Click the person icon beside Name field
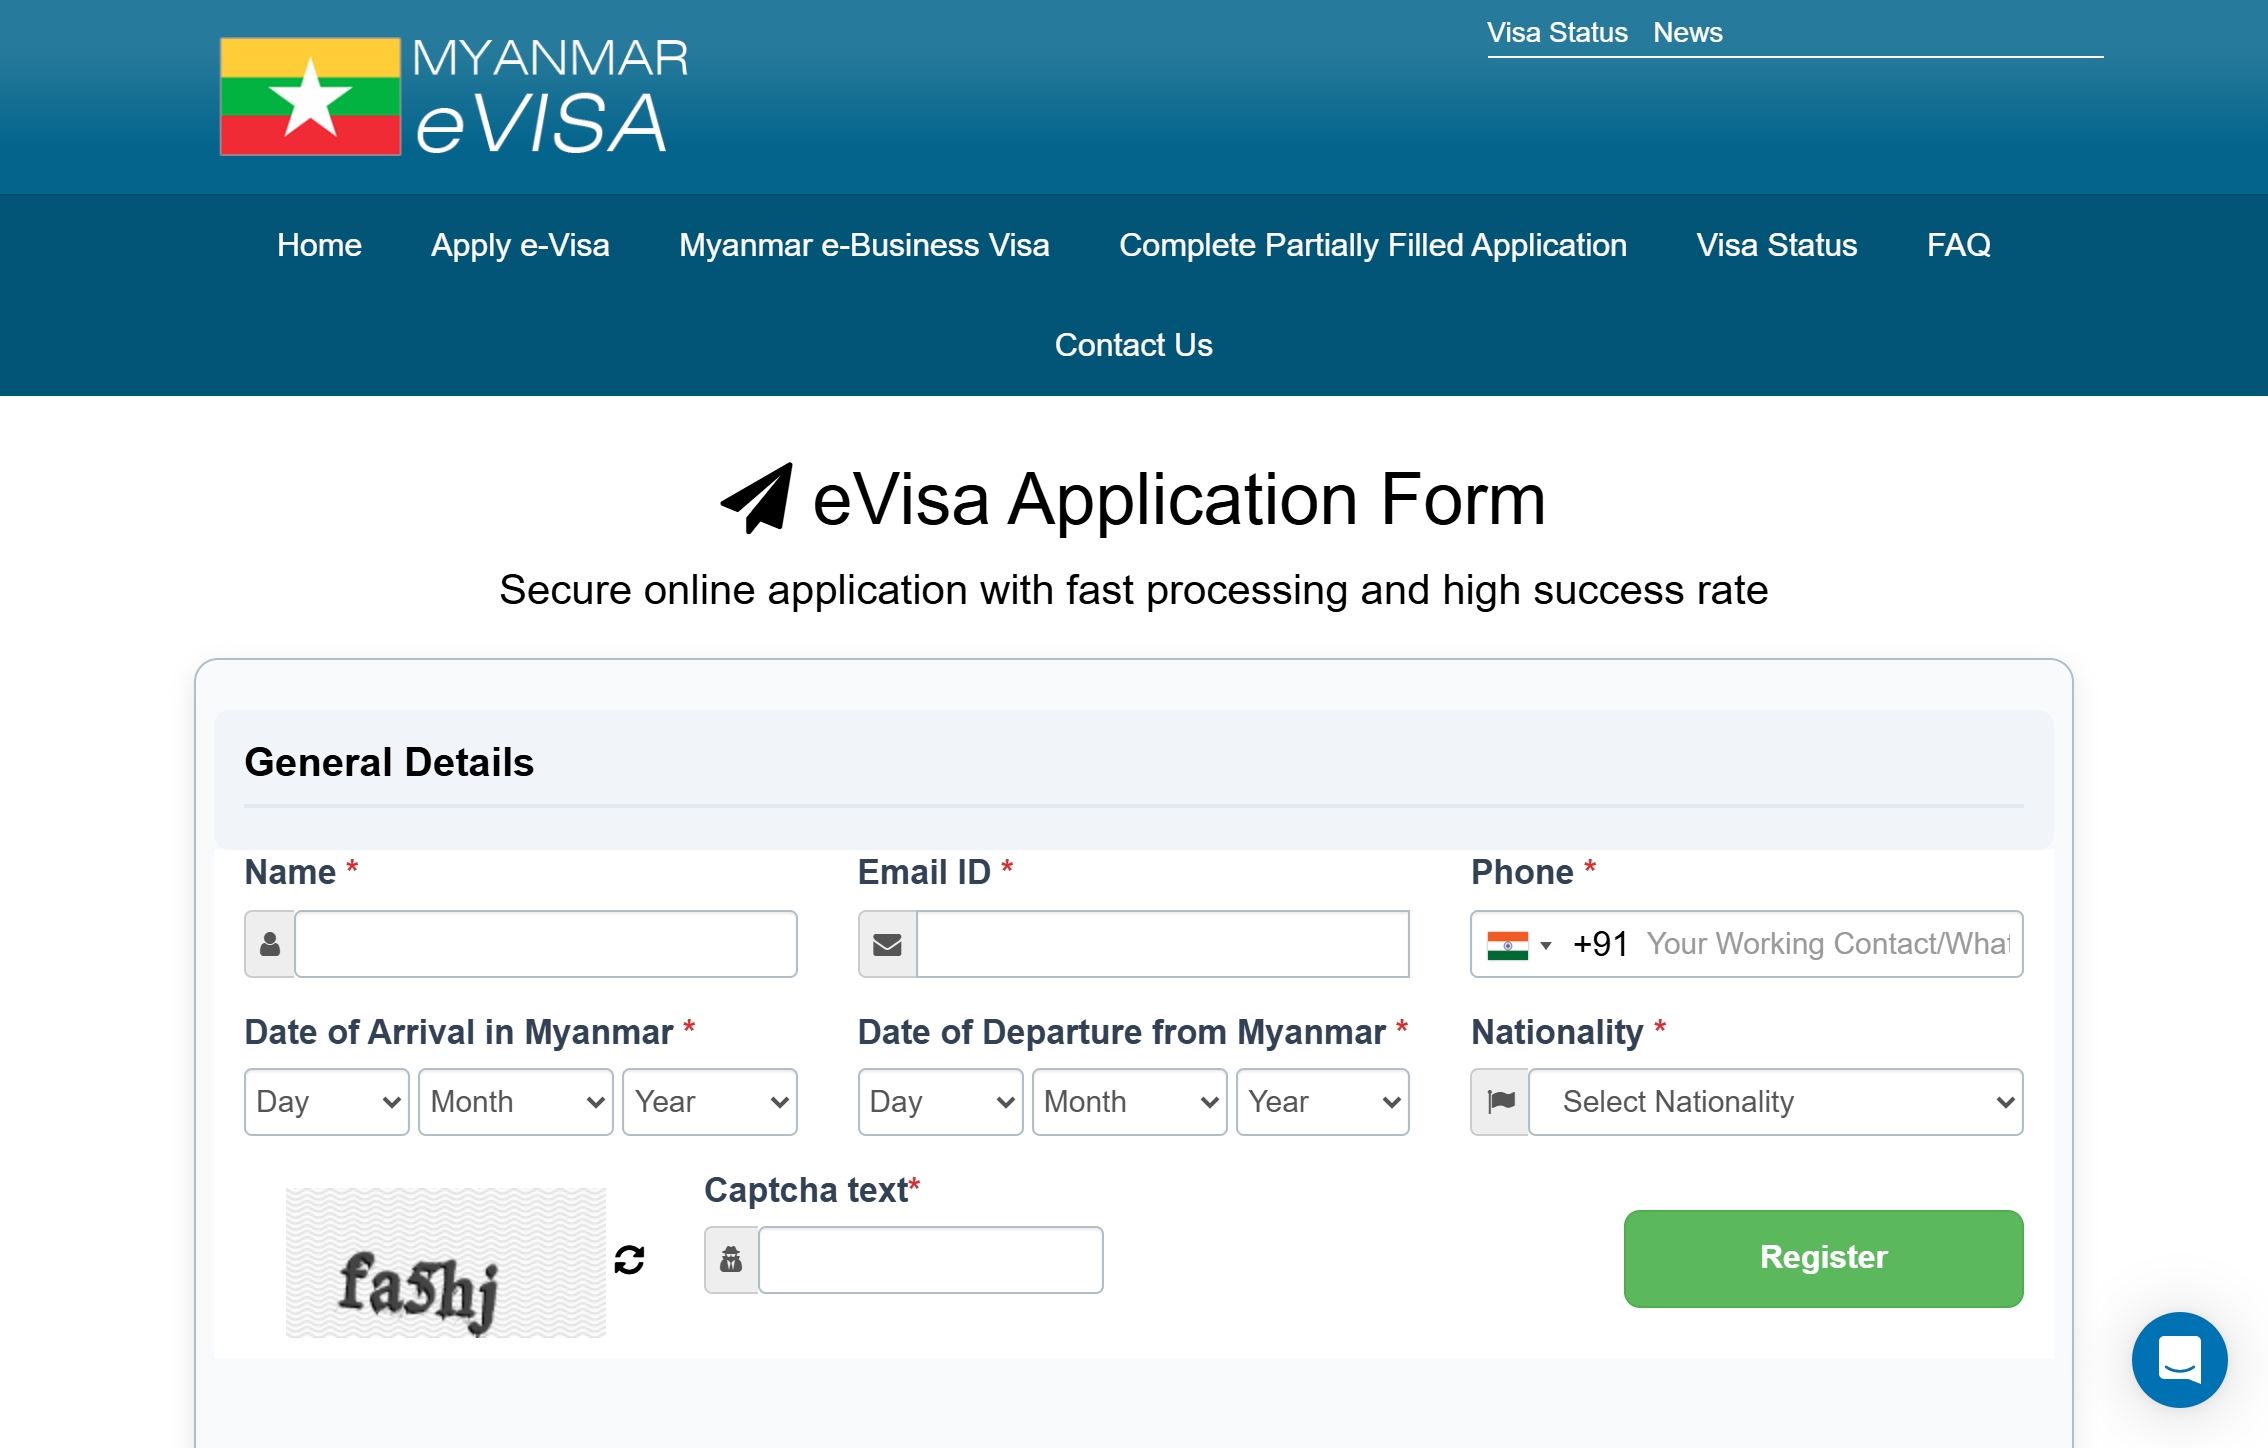Viewport: 2268px width, 1448px height. click(270, 944)
